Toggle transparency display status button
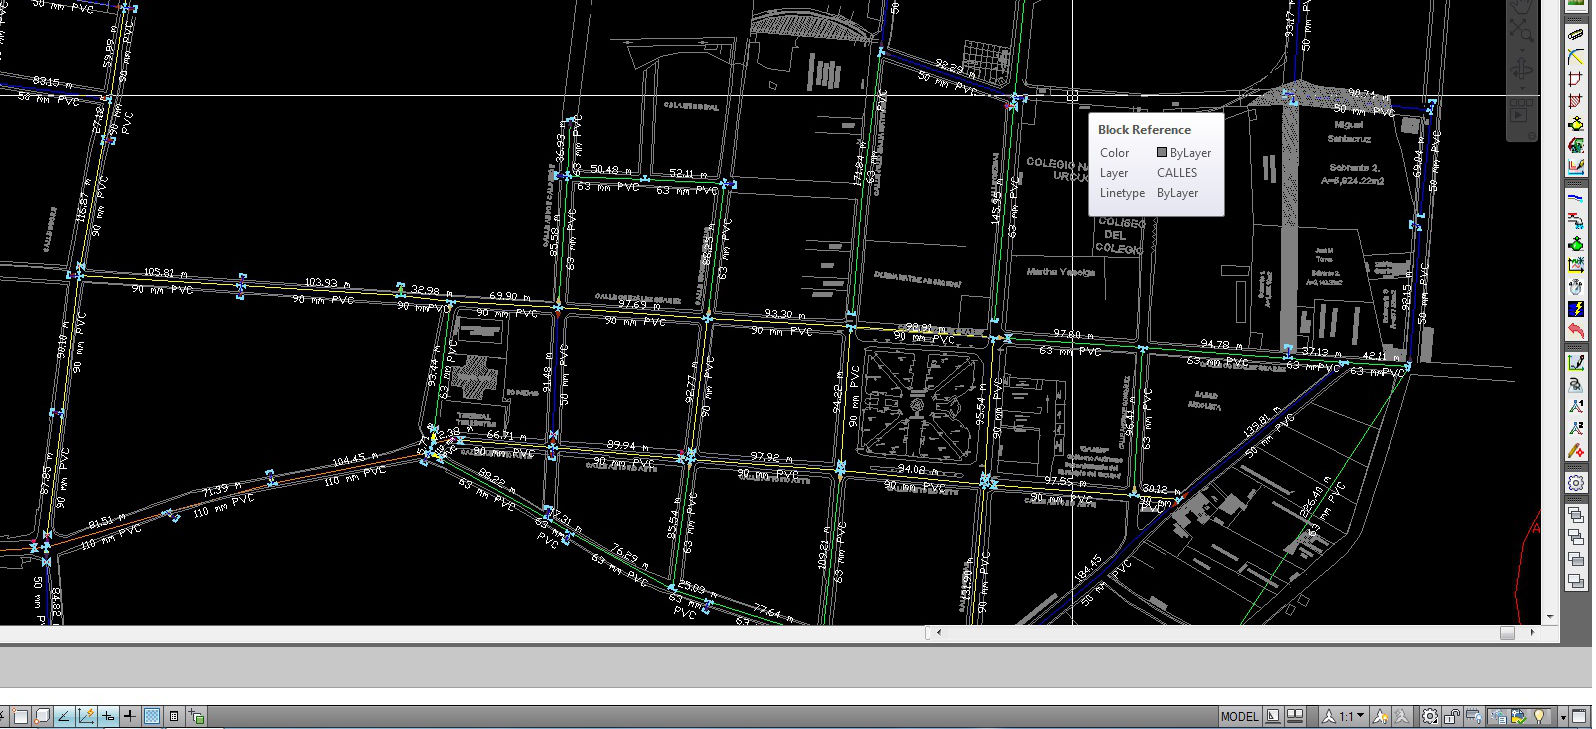The image size is (1596, 729). 152,716
